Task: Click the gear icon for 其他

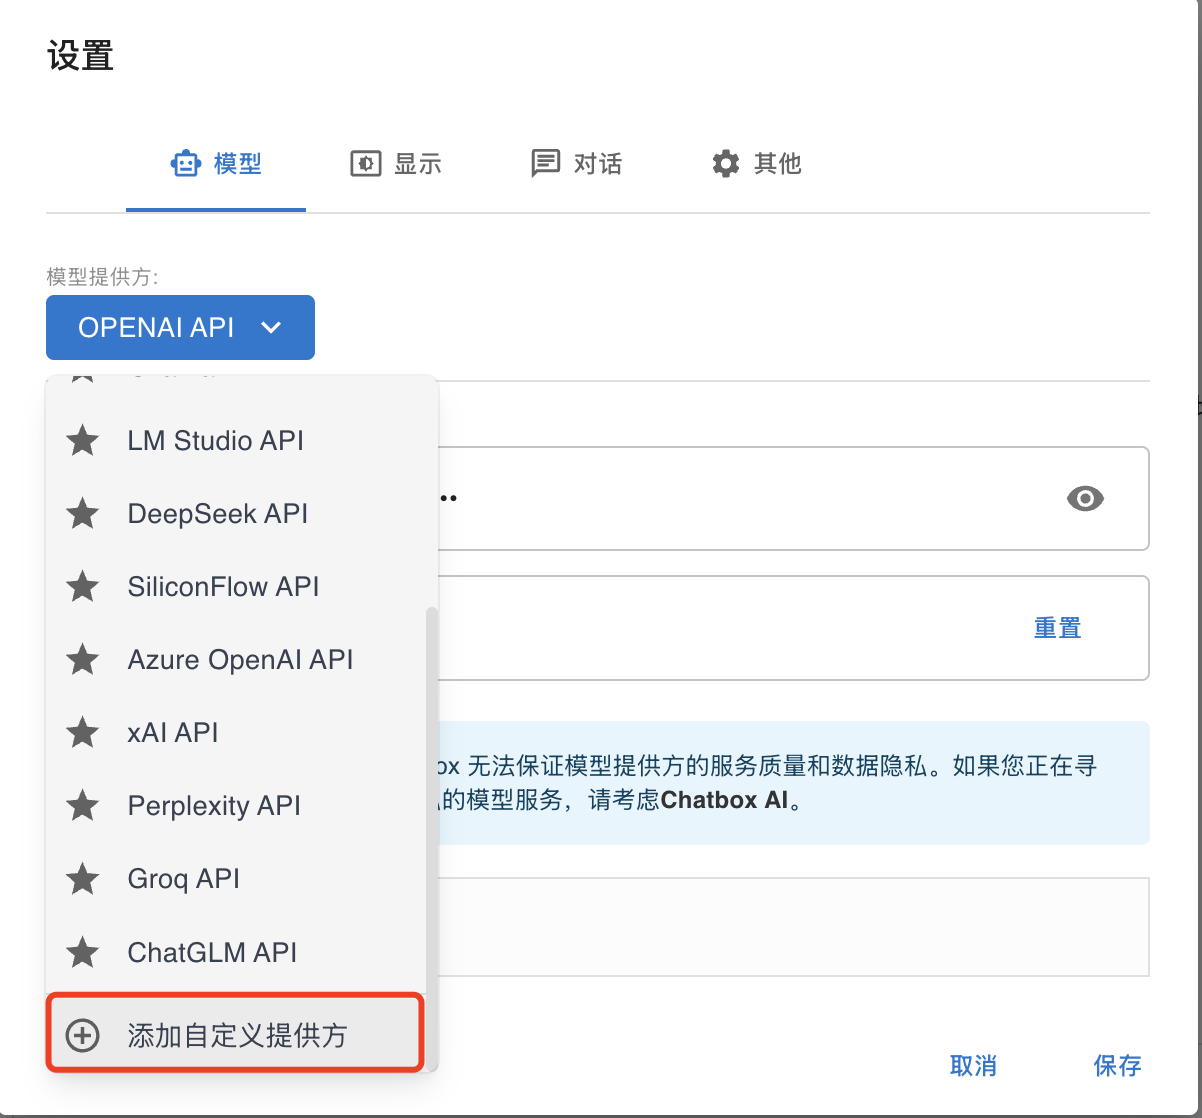Action: pos(725,164)
